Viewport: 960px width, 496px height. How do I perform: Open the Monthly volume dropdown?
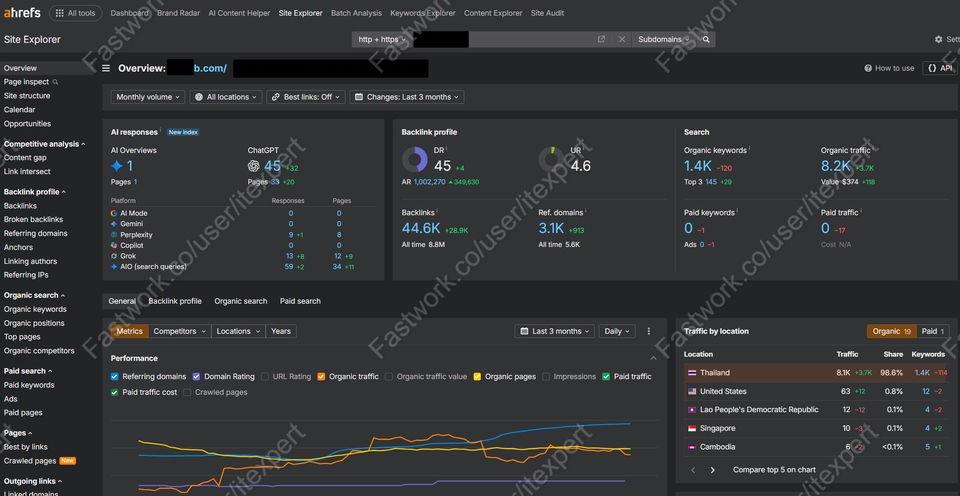[x=148, y=97]
